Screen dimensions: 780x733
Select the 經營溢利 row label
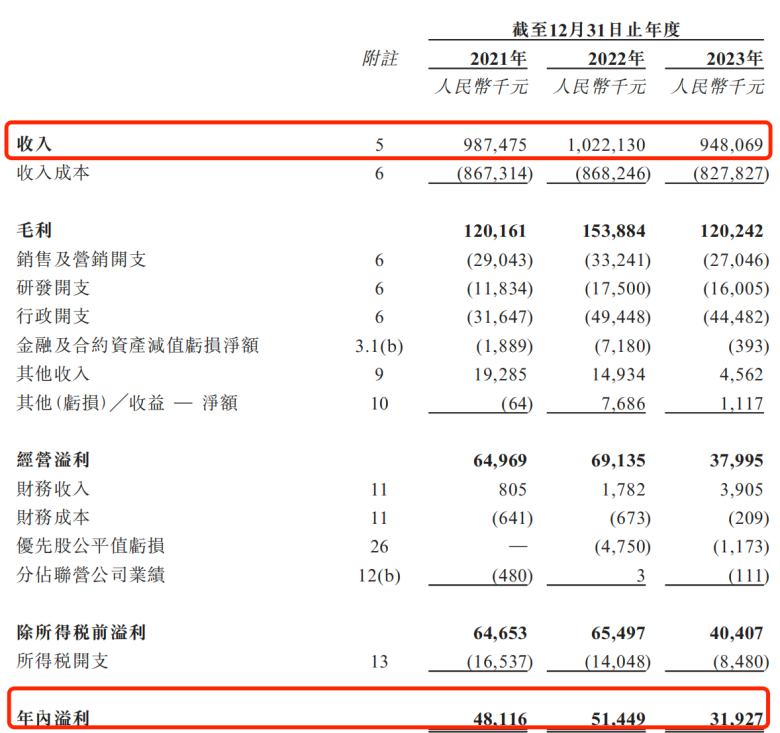[x=53, y=460]
